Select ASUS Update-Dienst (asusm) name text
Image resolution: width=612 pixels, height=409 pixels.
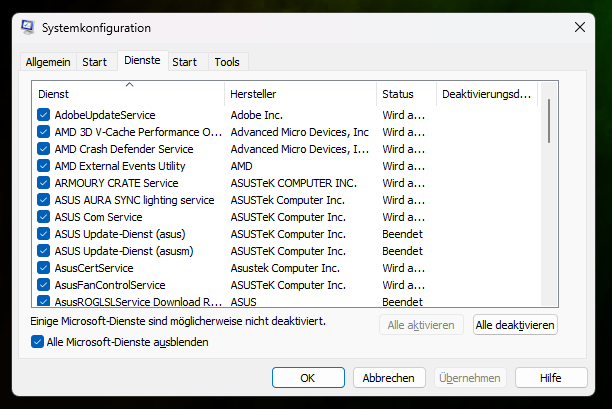(x=124, y=251)
